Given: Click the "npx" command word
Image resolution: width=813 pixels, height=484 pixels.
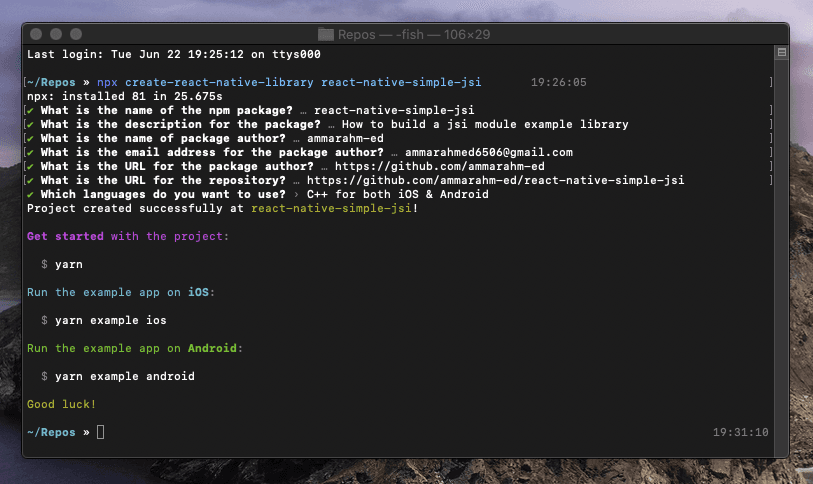Looking at the screenshot, I should pos(107,82).
